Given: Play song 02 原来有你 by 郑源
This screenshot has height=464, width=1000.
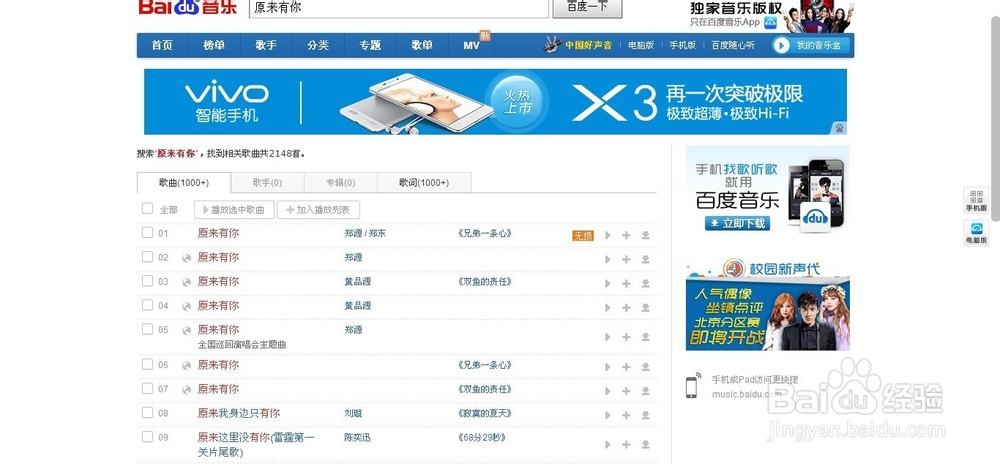Looking at the screenshot, I should (x=608, y=259).
